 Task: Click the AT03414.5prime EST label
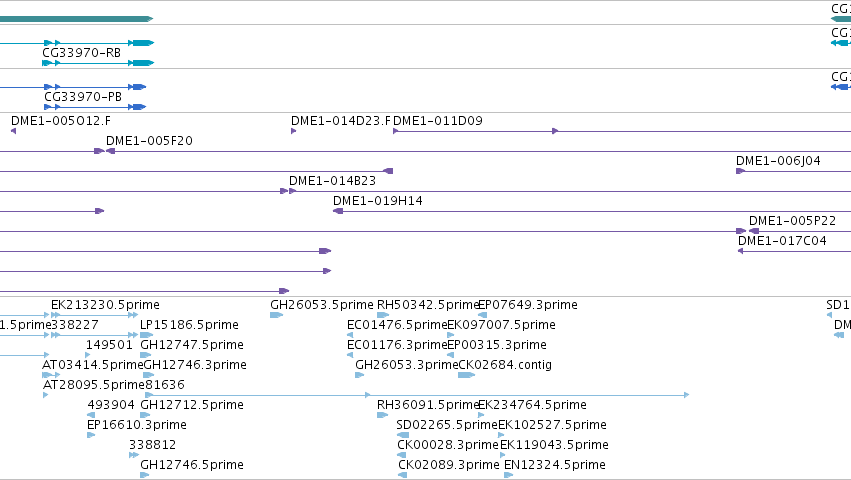coord(93,365)
